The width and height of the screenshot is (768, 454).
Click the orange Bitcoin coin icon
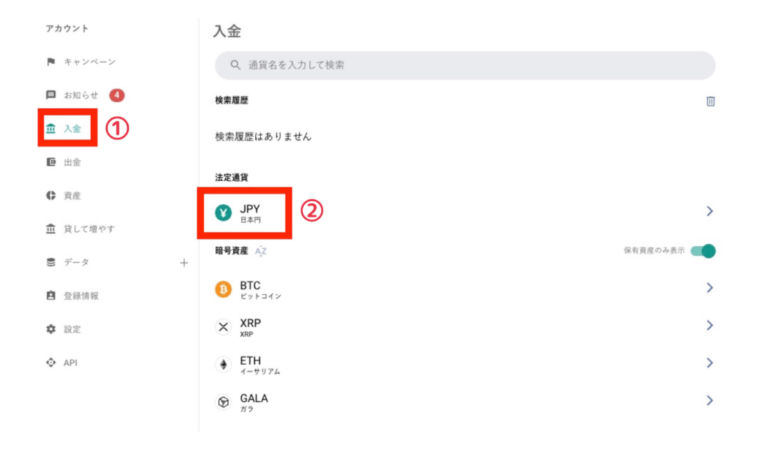[223, 289]
